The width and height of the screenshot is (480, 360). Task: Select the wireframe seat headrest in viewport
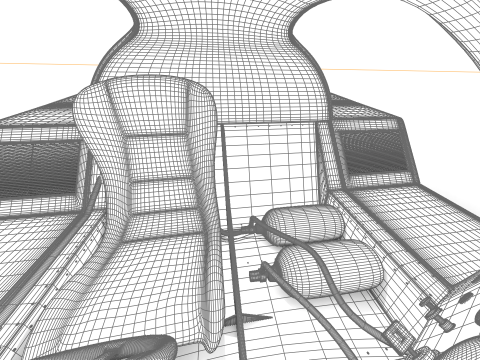click(148, 105)
